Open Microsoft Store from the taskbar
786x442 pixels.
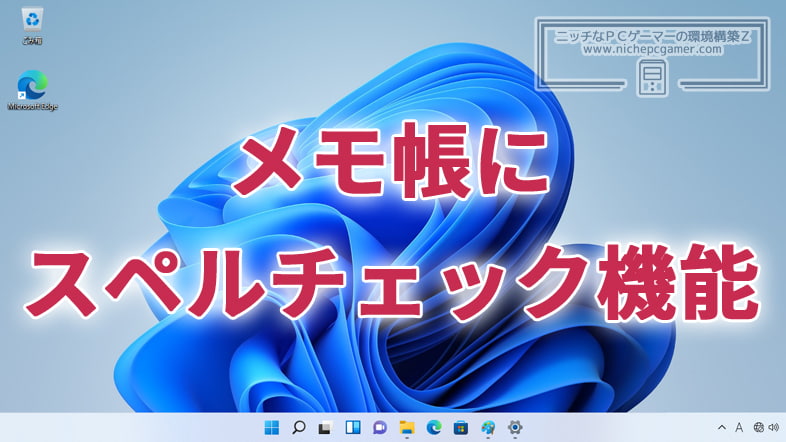[461, 427]
